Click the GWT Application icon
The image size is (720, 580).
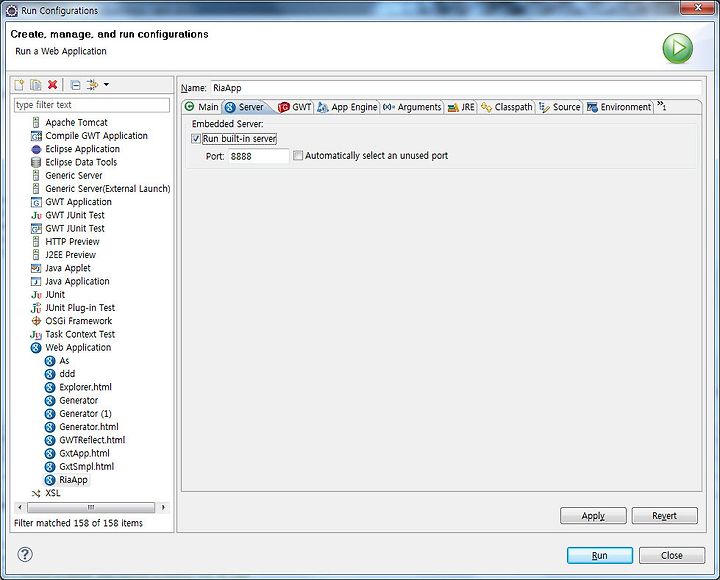pyautogui.click(x=36, y=202)
